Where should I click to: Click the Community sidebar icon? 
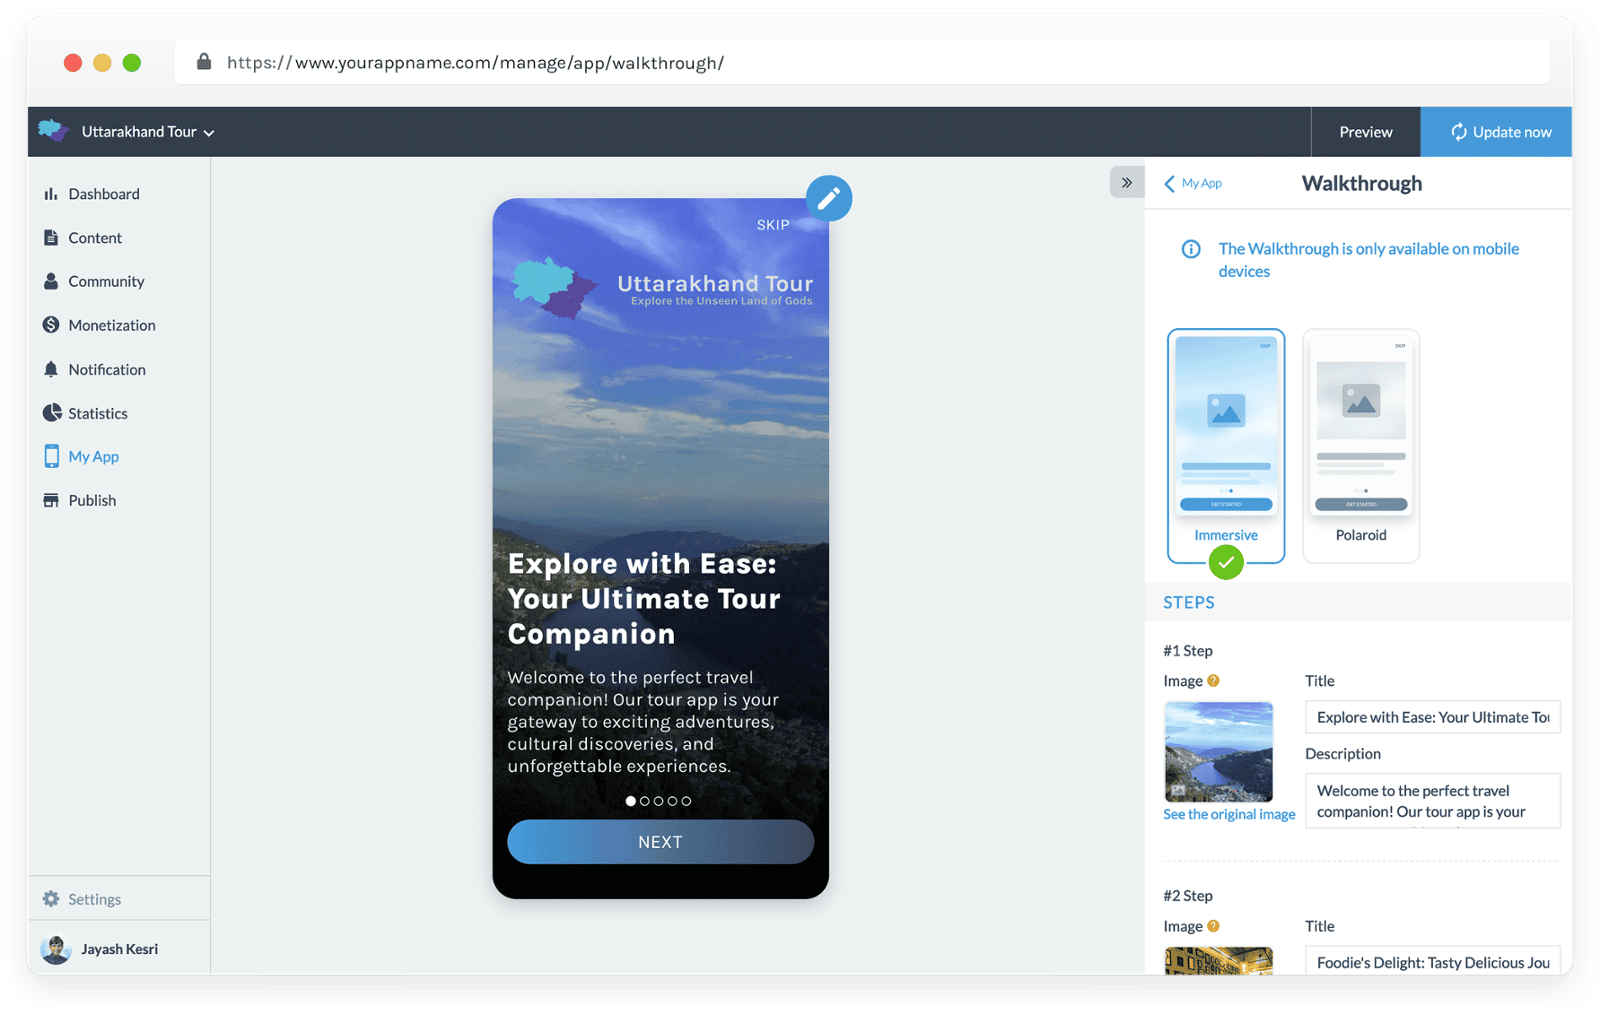tap(51, 281)
